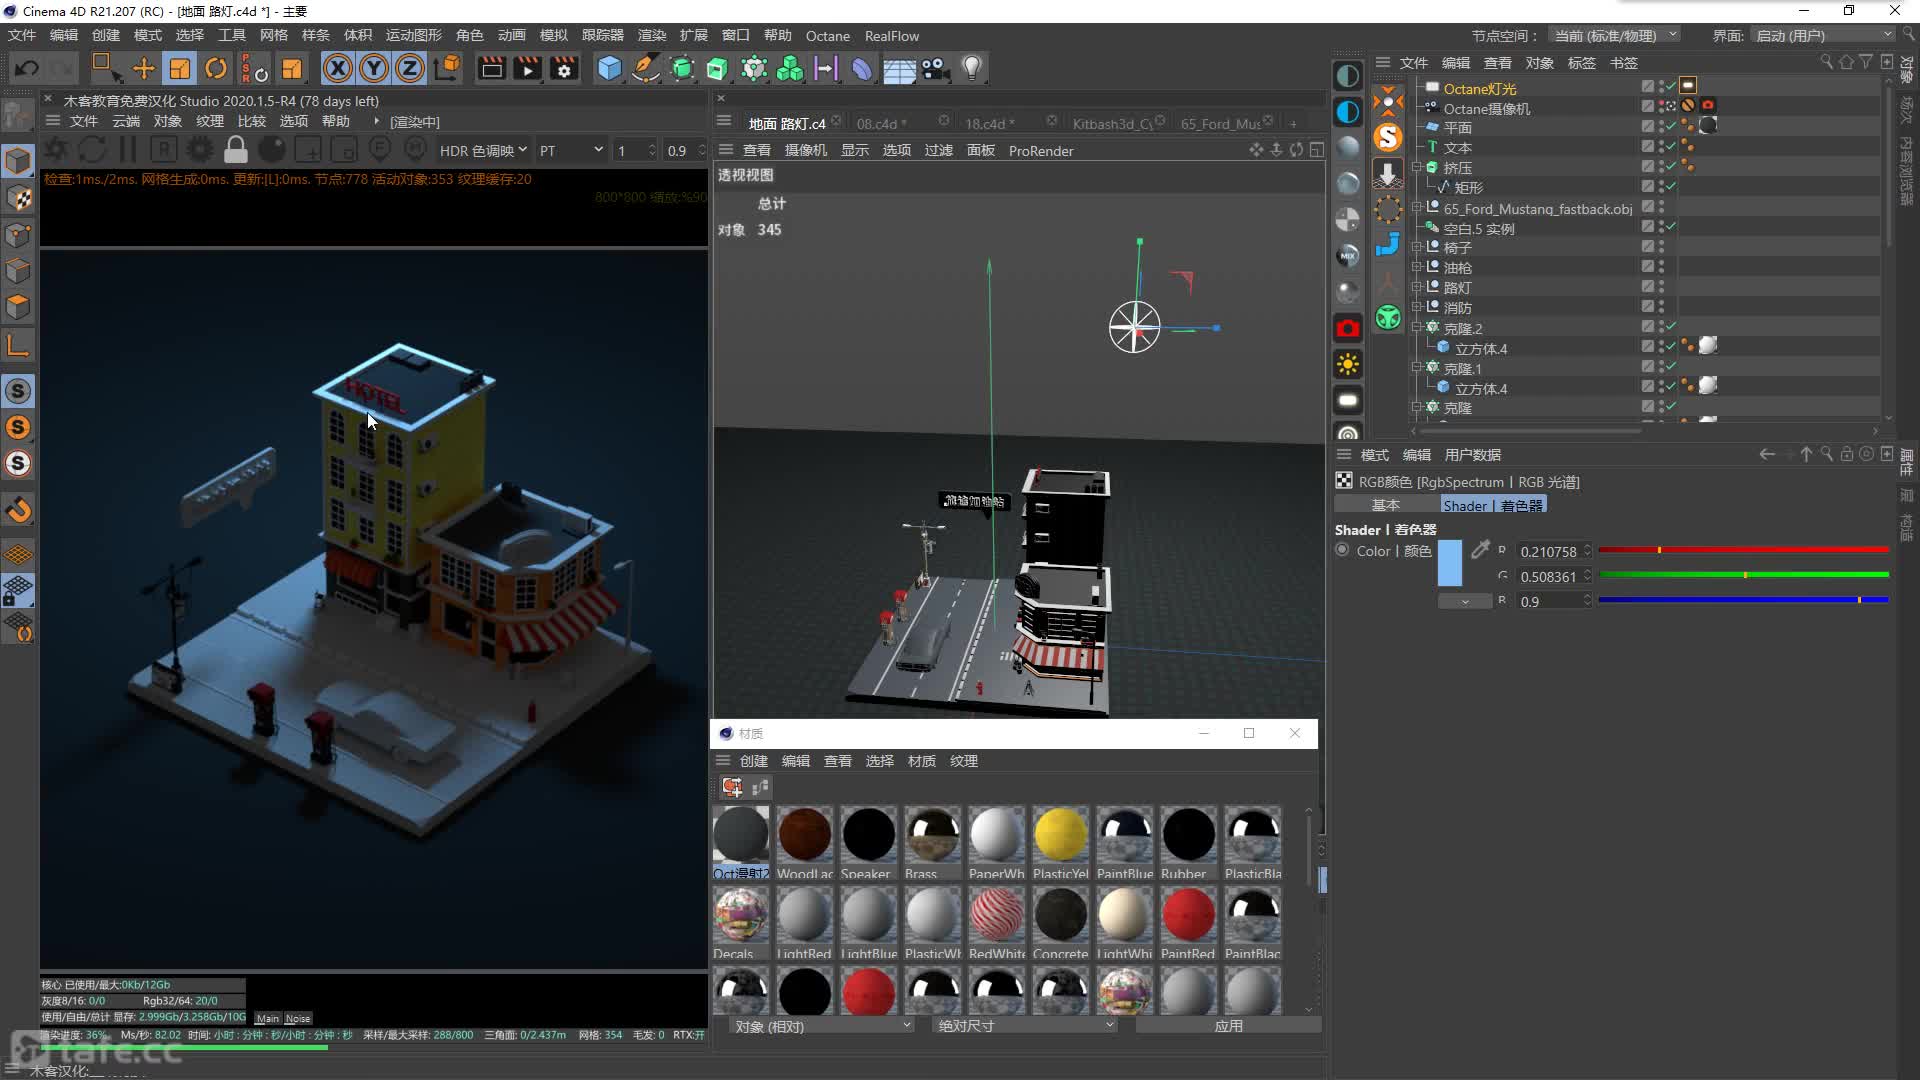Collapse the 挤压 extrude object
Image resolution: width=1920 pixels, height=1080 pixels.
(1416, 167)
